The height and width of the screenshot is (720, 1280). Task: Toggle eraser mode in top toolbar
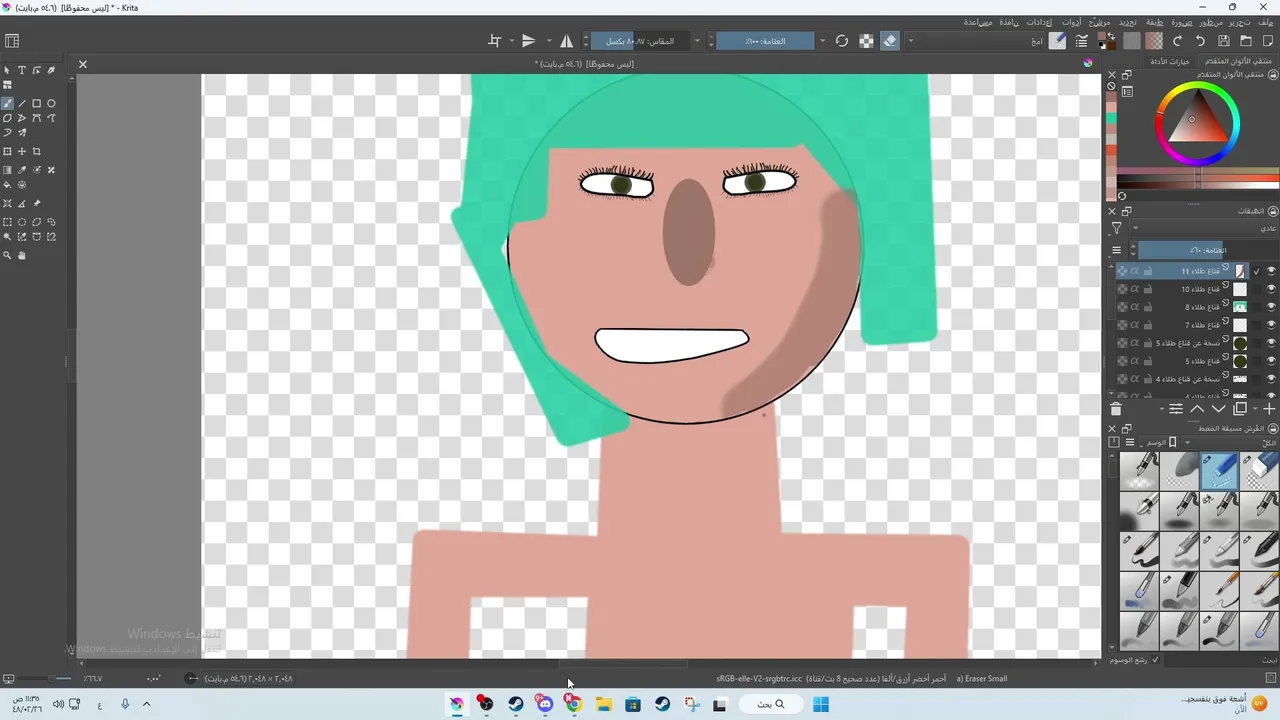tap(889, 41)
